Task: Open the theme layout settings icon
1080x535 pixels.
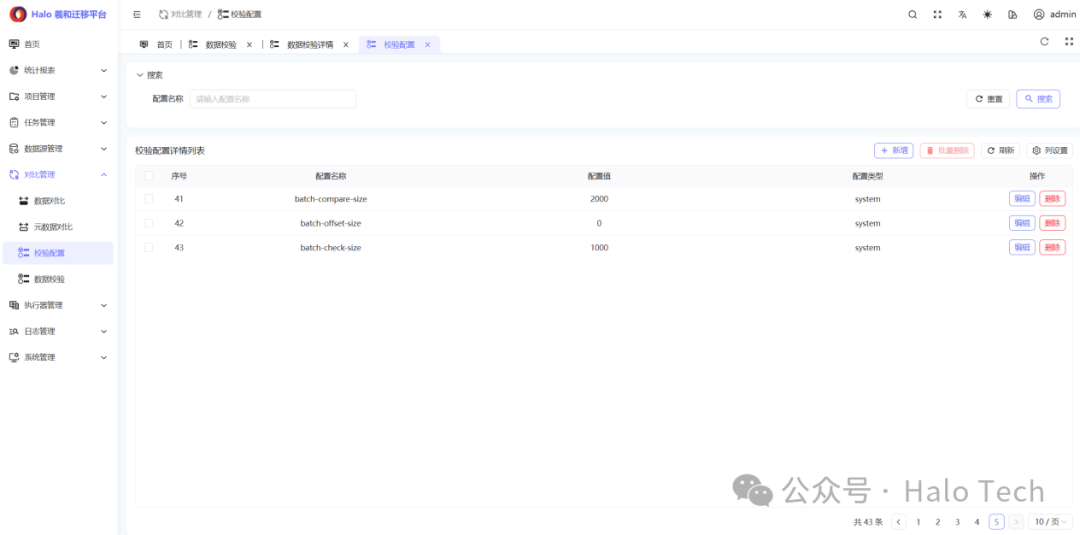Action: pyautogui.click(x=1012, y=14)
